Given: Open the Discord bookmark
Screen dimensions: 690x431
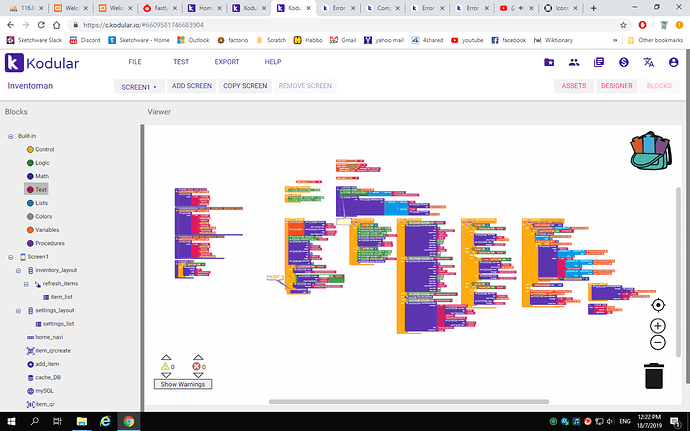Looking at the screenshot, I should tap(85, 40).
